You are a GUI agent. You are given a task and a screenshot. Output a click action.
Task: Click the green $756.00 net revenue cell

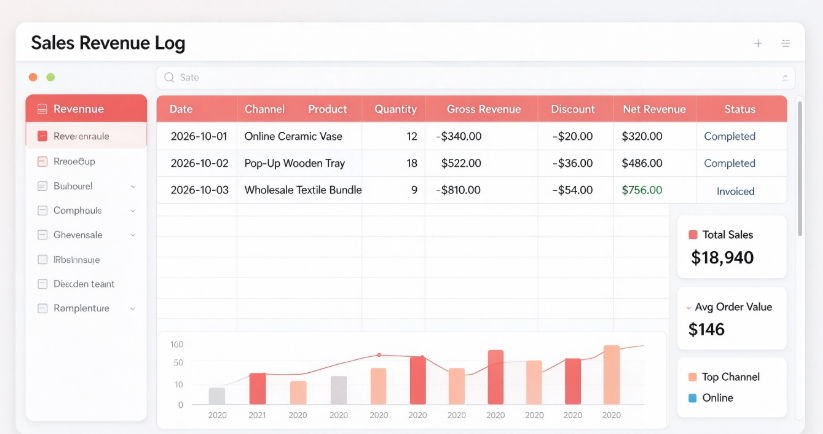pos(642,190)
